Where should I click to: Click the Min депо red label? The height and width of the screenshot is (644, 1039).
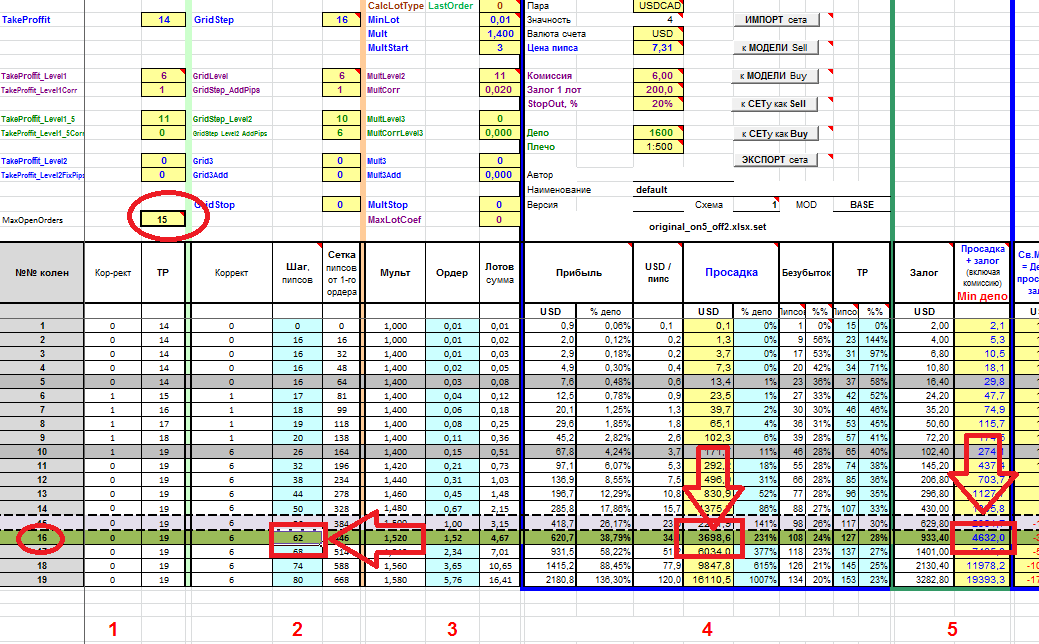coord(982,296)
